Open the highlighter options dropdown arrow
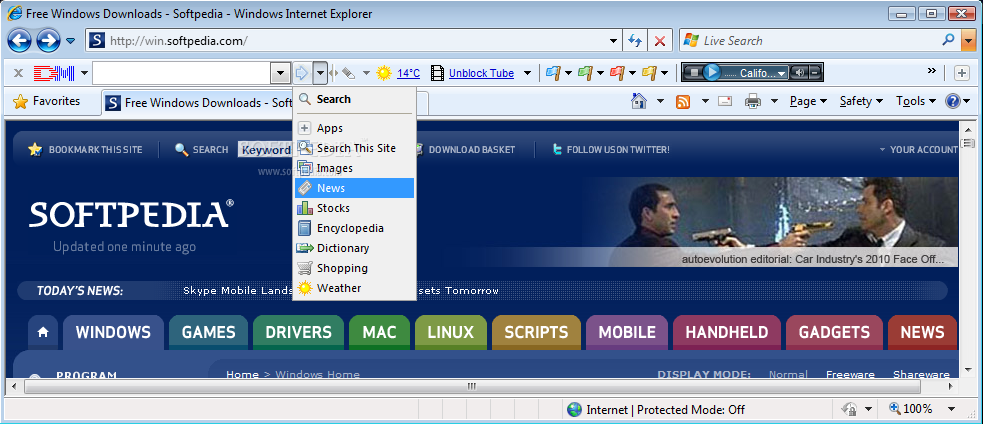Image resolution: width=983 pixels, height=424 pixels. 366,73
